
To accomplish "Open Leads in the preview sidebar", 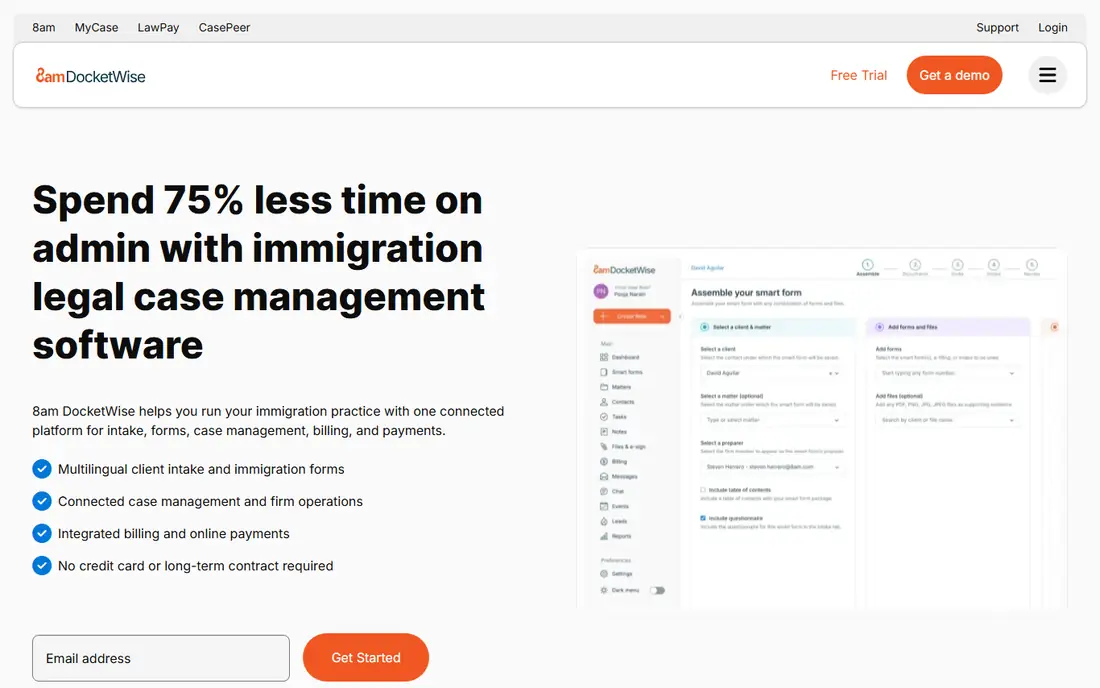I will [614, 521].
